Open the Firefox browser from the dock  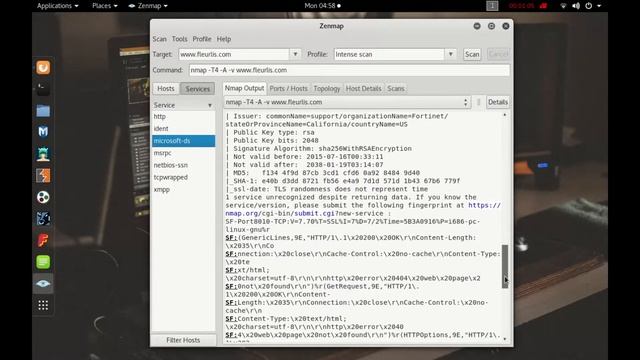point(43,67)
